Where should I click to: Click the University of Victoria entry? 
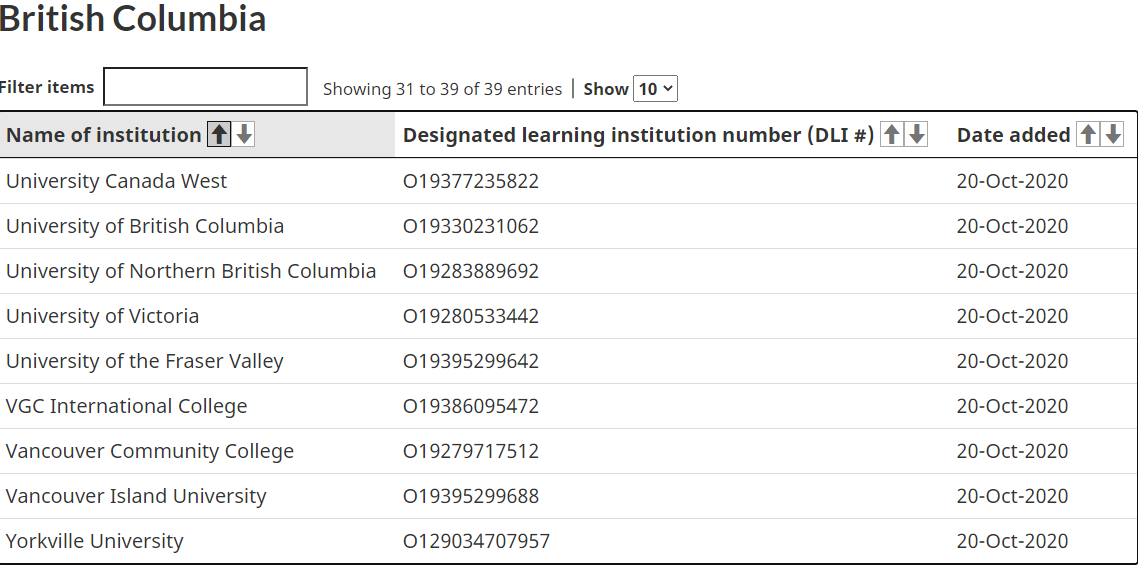[102, 316]
